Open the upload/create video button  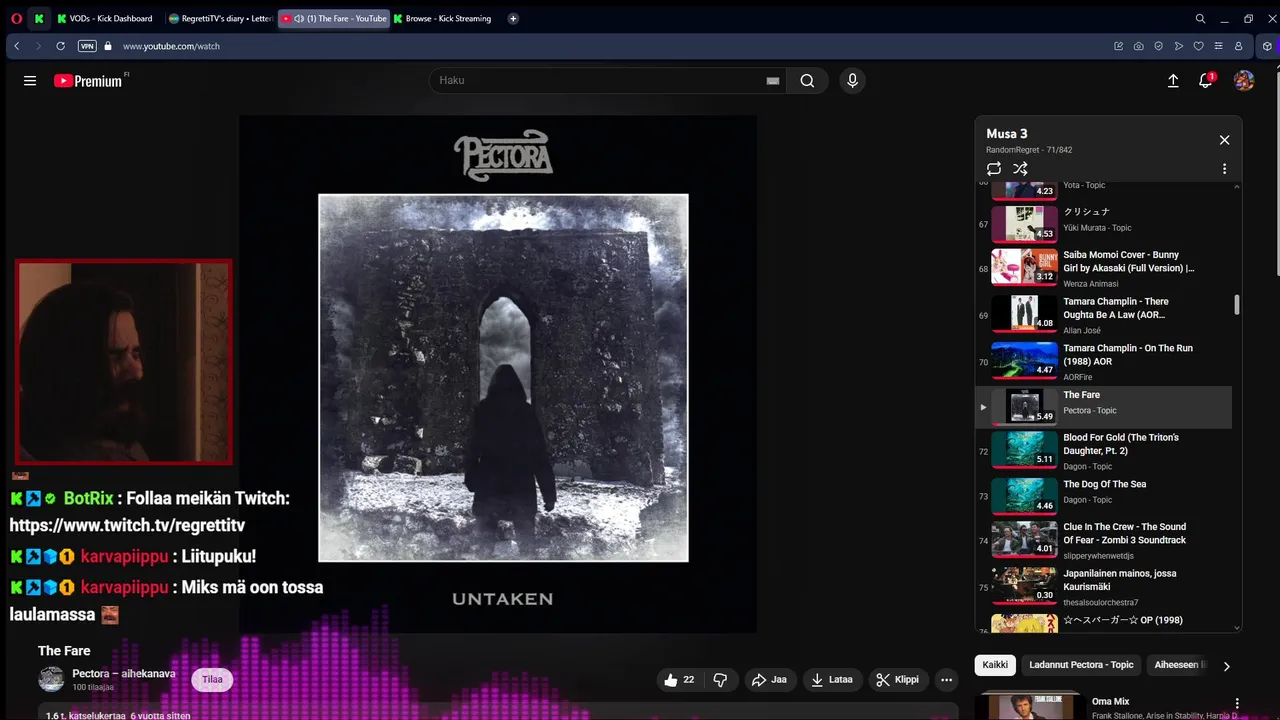(x=1173, y=81)
